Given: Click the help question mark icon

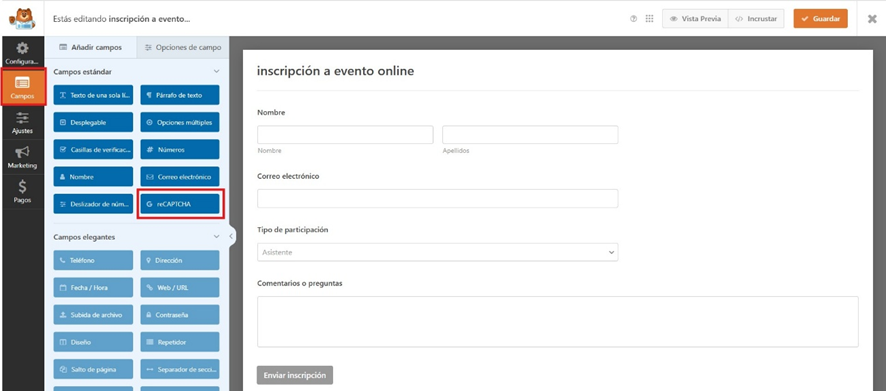Looking at the screenshot, I should (633, 19).
